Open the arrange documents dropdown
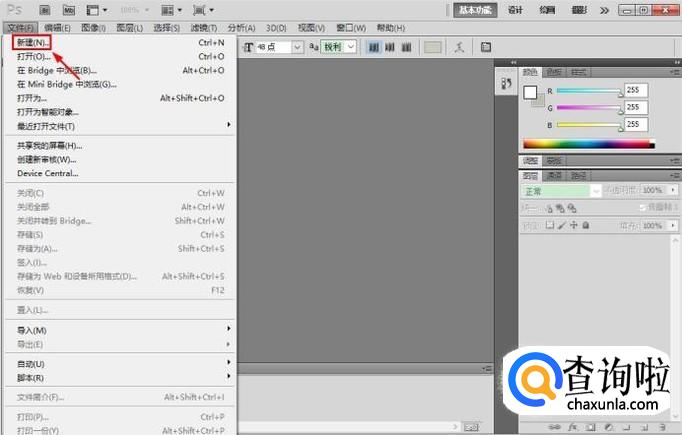The height and width of the screenshot is (435, 682). point(171,10)
